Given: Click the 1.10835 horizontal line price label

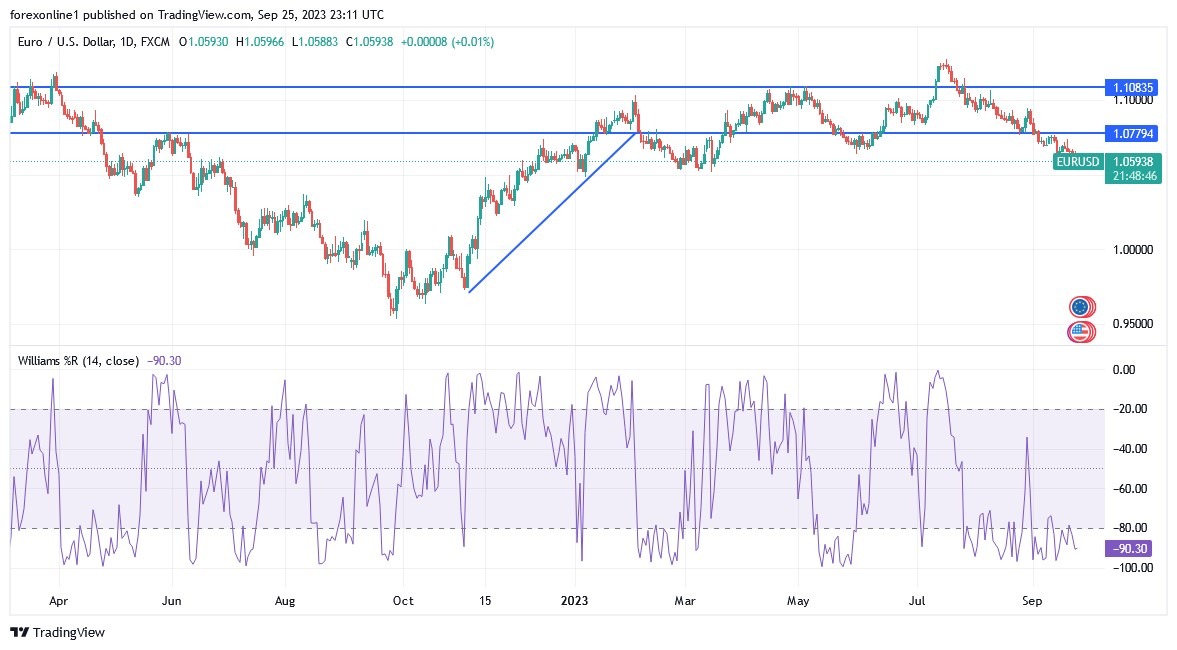Looking at the screenshot, I should [x=1133, y=88].
